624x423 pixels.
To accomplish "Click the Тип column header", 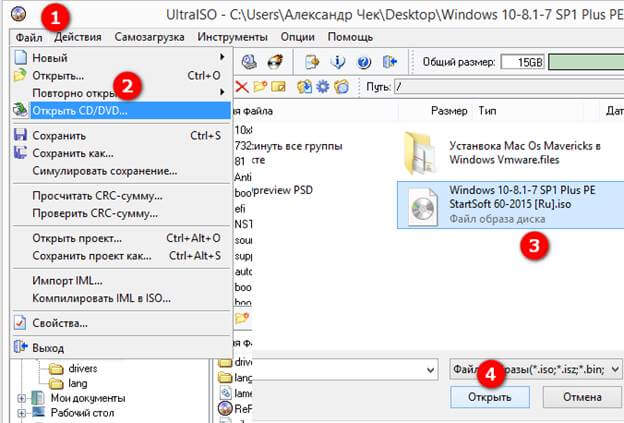I will tap(487, 111).
